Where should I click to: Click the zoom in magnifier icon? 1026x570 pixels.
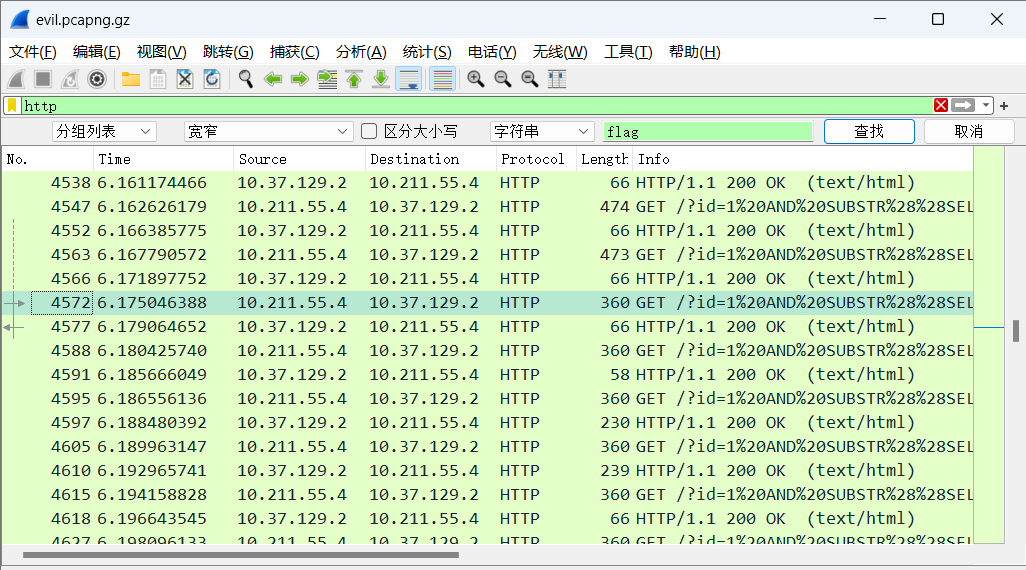click(476, 79)
